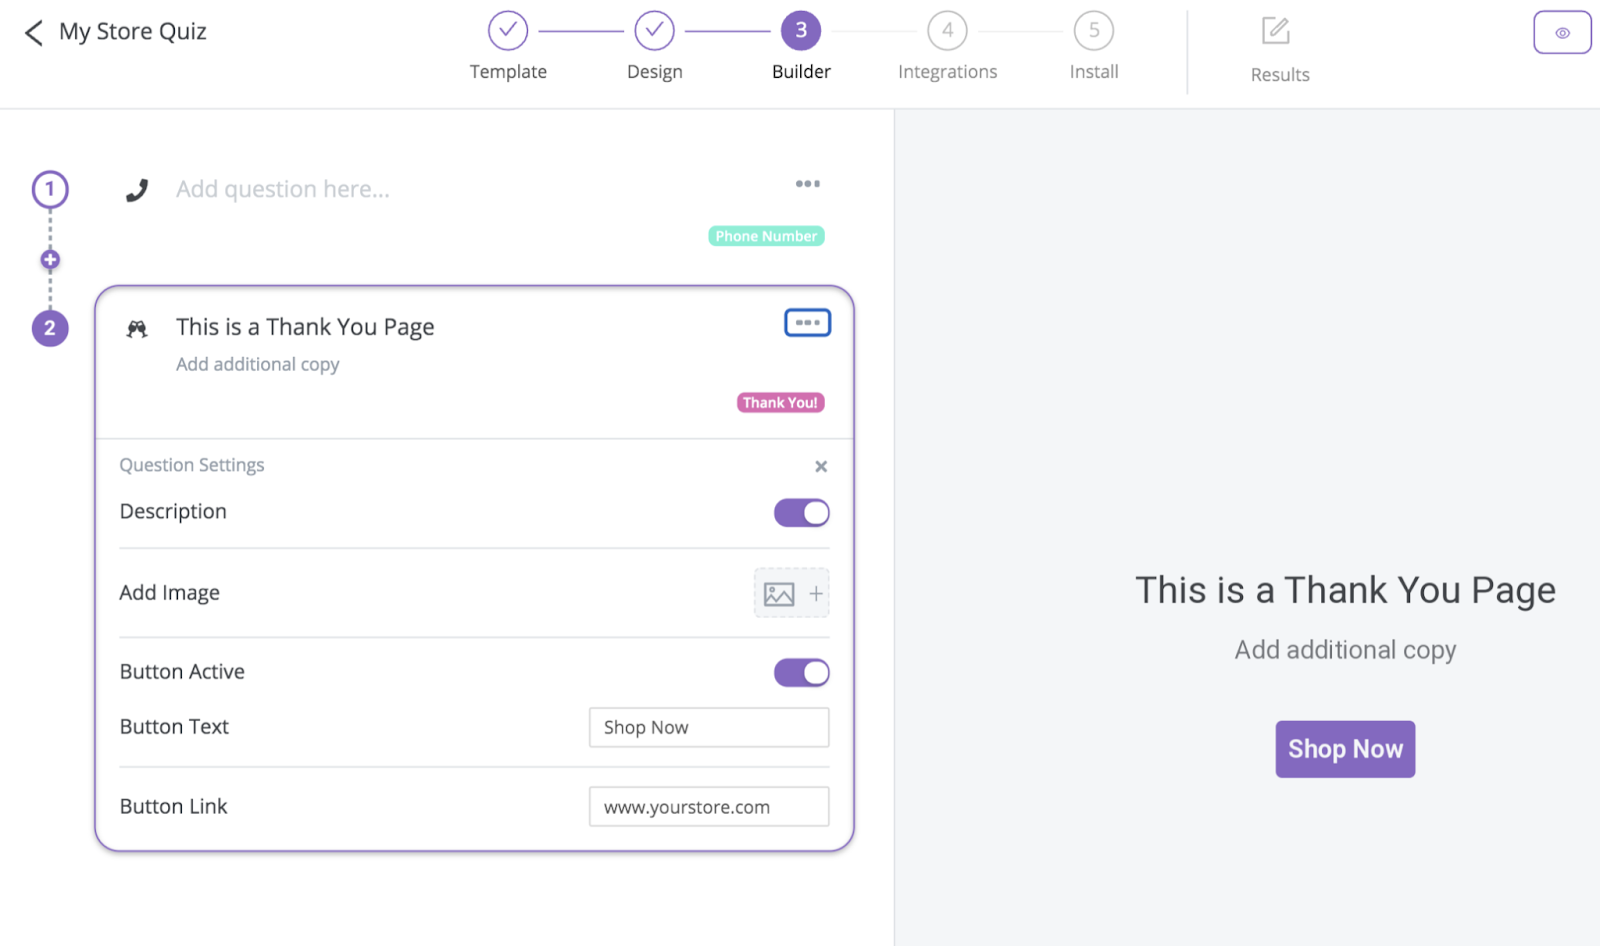Viewport: 1600px width, 946px height.
Task: Click the Thank You! tag
Action: [781, 403]
